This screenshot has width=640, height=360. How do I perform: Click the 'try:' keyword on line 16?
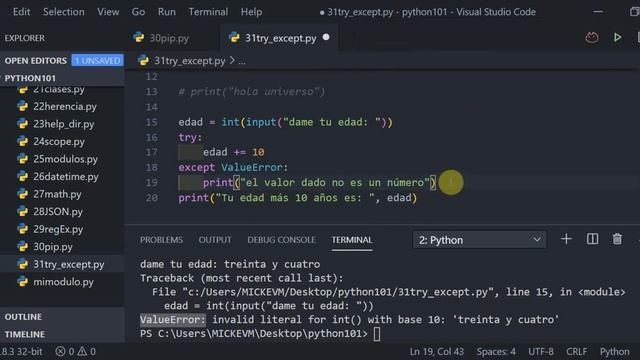[190, 137]
